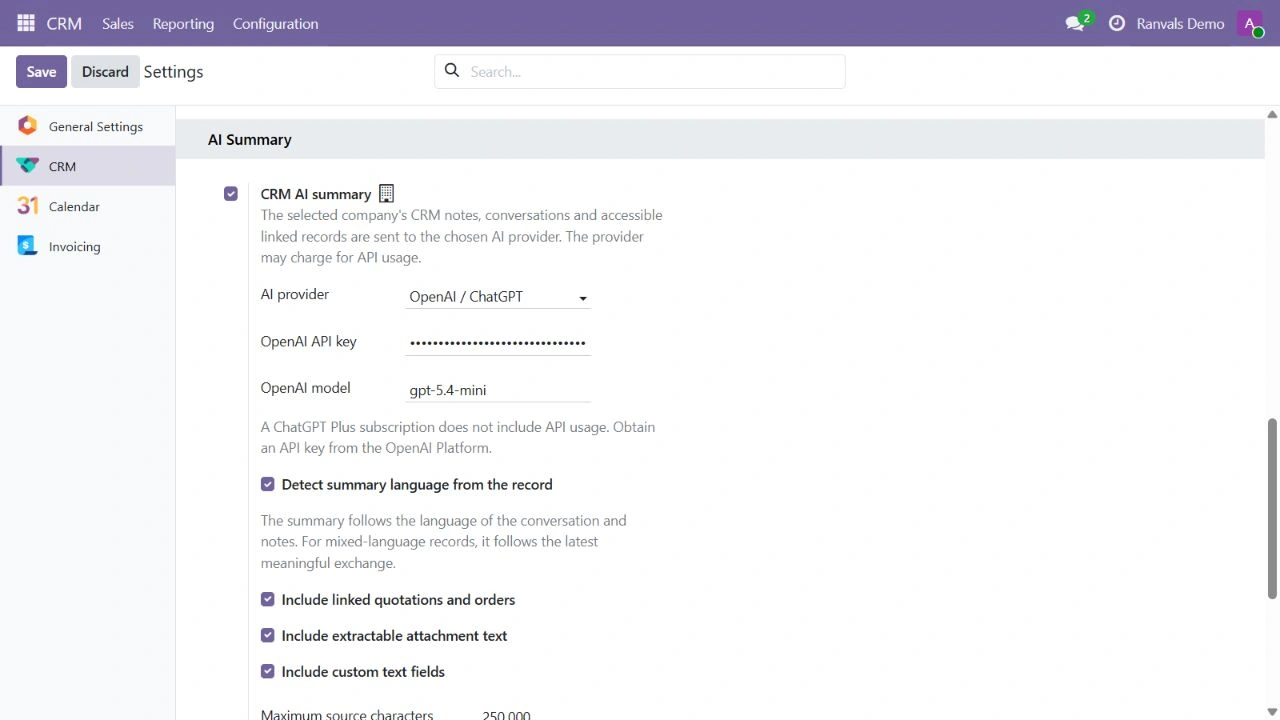
Task: Select the Calendar settings tab
Action: pos(87,206)
